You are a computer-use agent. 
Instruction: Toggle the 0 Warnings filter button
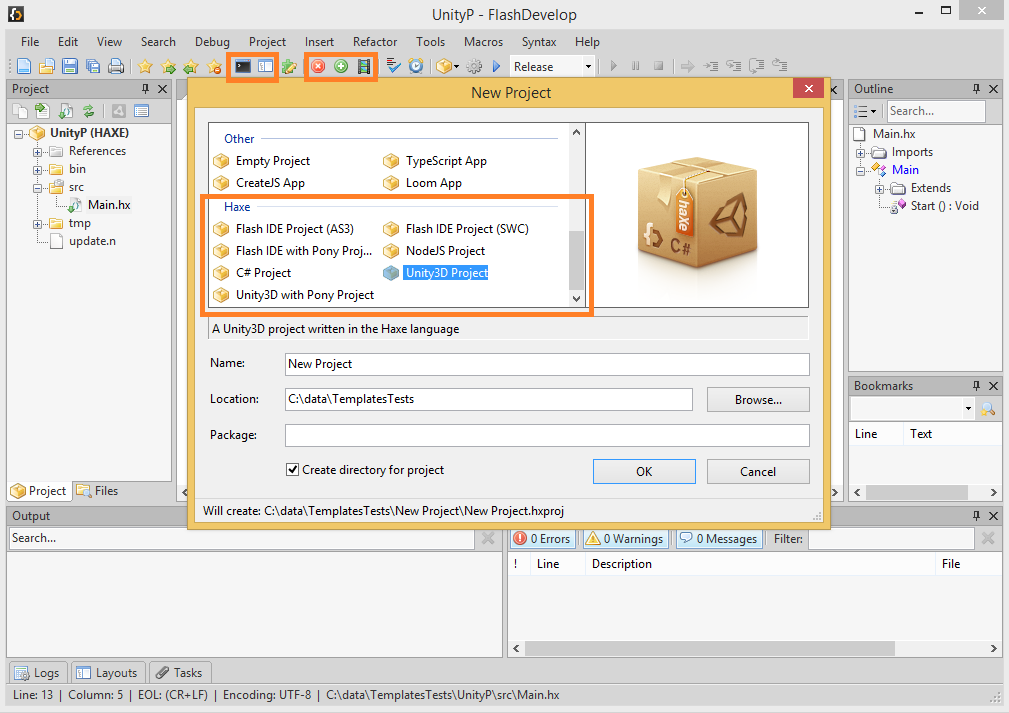(624, 539)
